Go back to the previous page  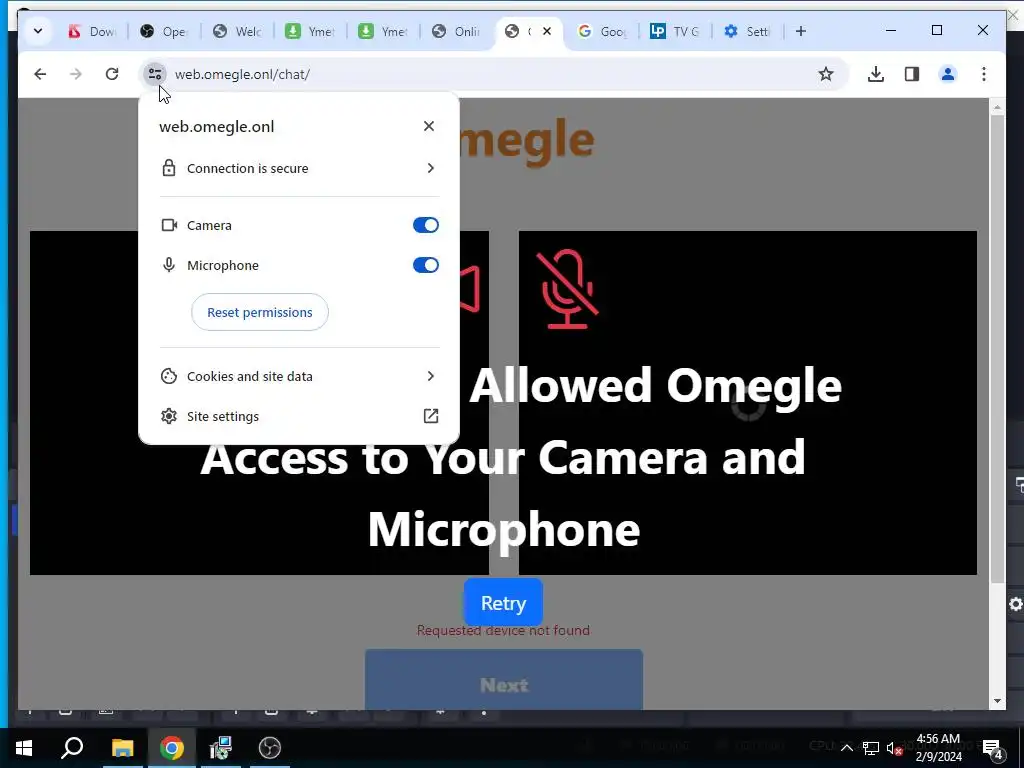tap(40, 74)
